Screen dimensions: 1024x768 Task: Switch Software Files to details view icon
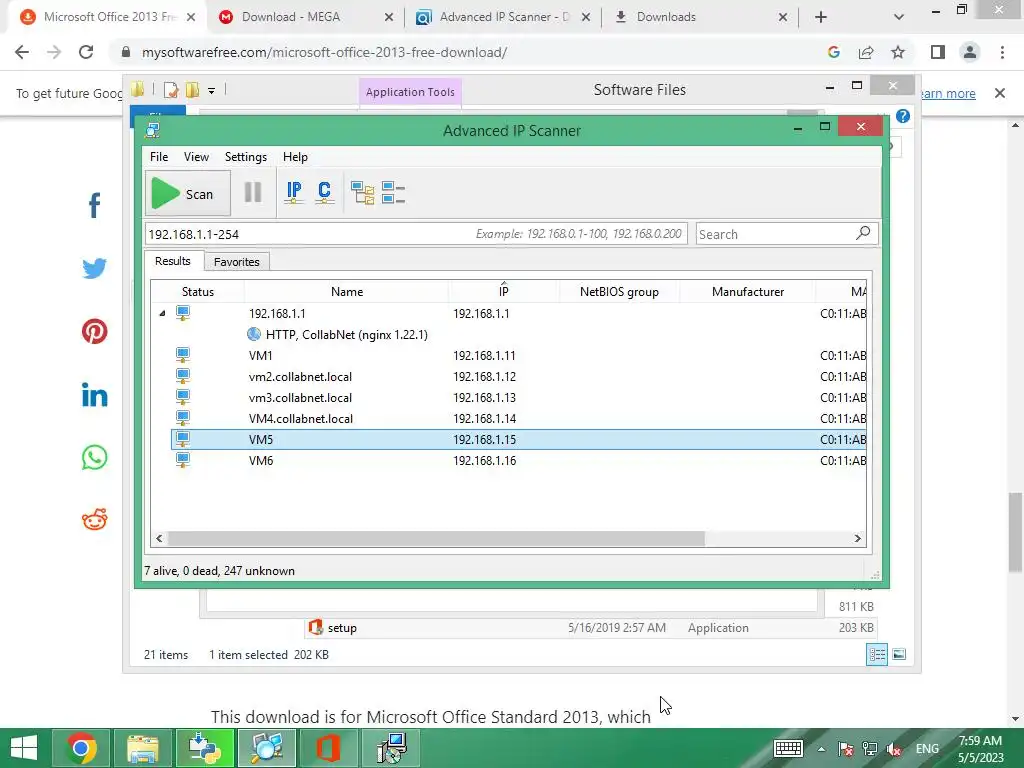pyautogui.click(x=877, y=654)
